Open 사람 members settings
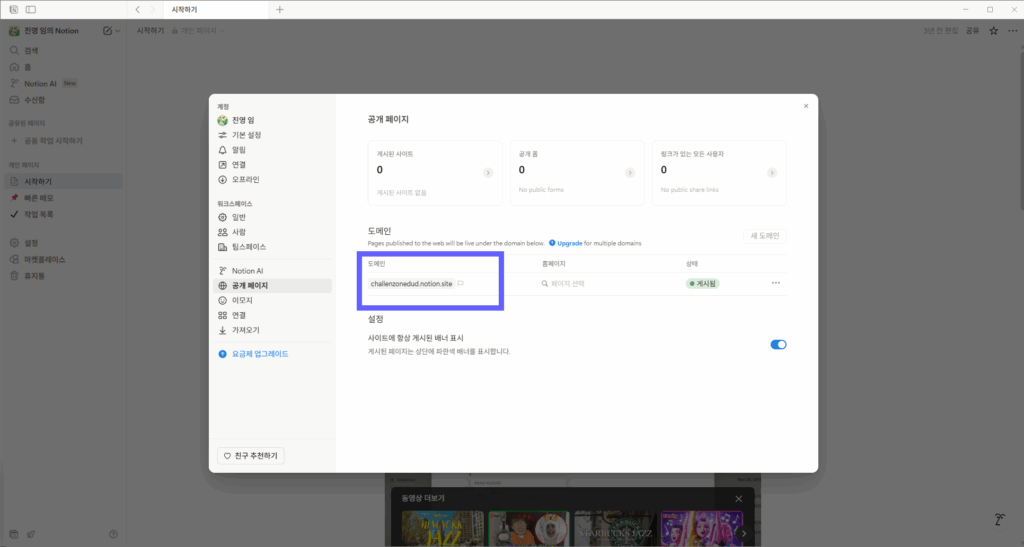The height and width of the screenshot is (547, 1024). (x=272, y=232)
